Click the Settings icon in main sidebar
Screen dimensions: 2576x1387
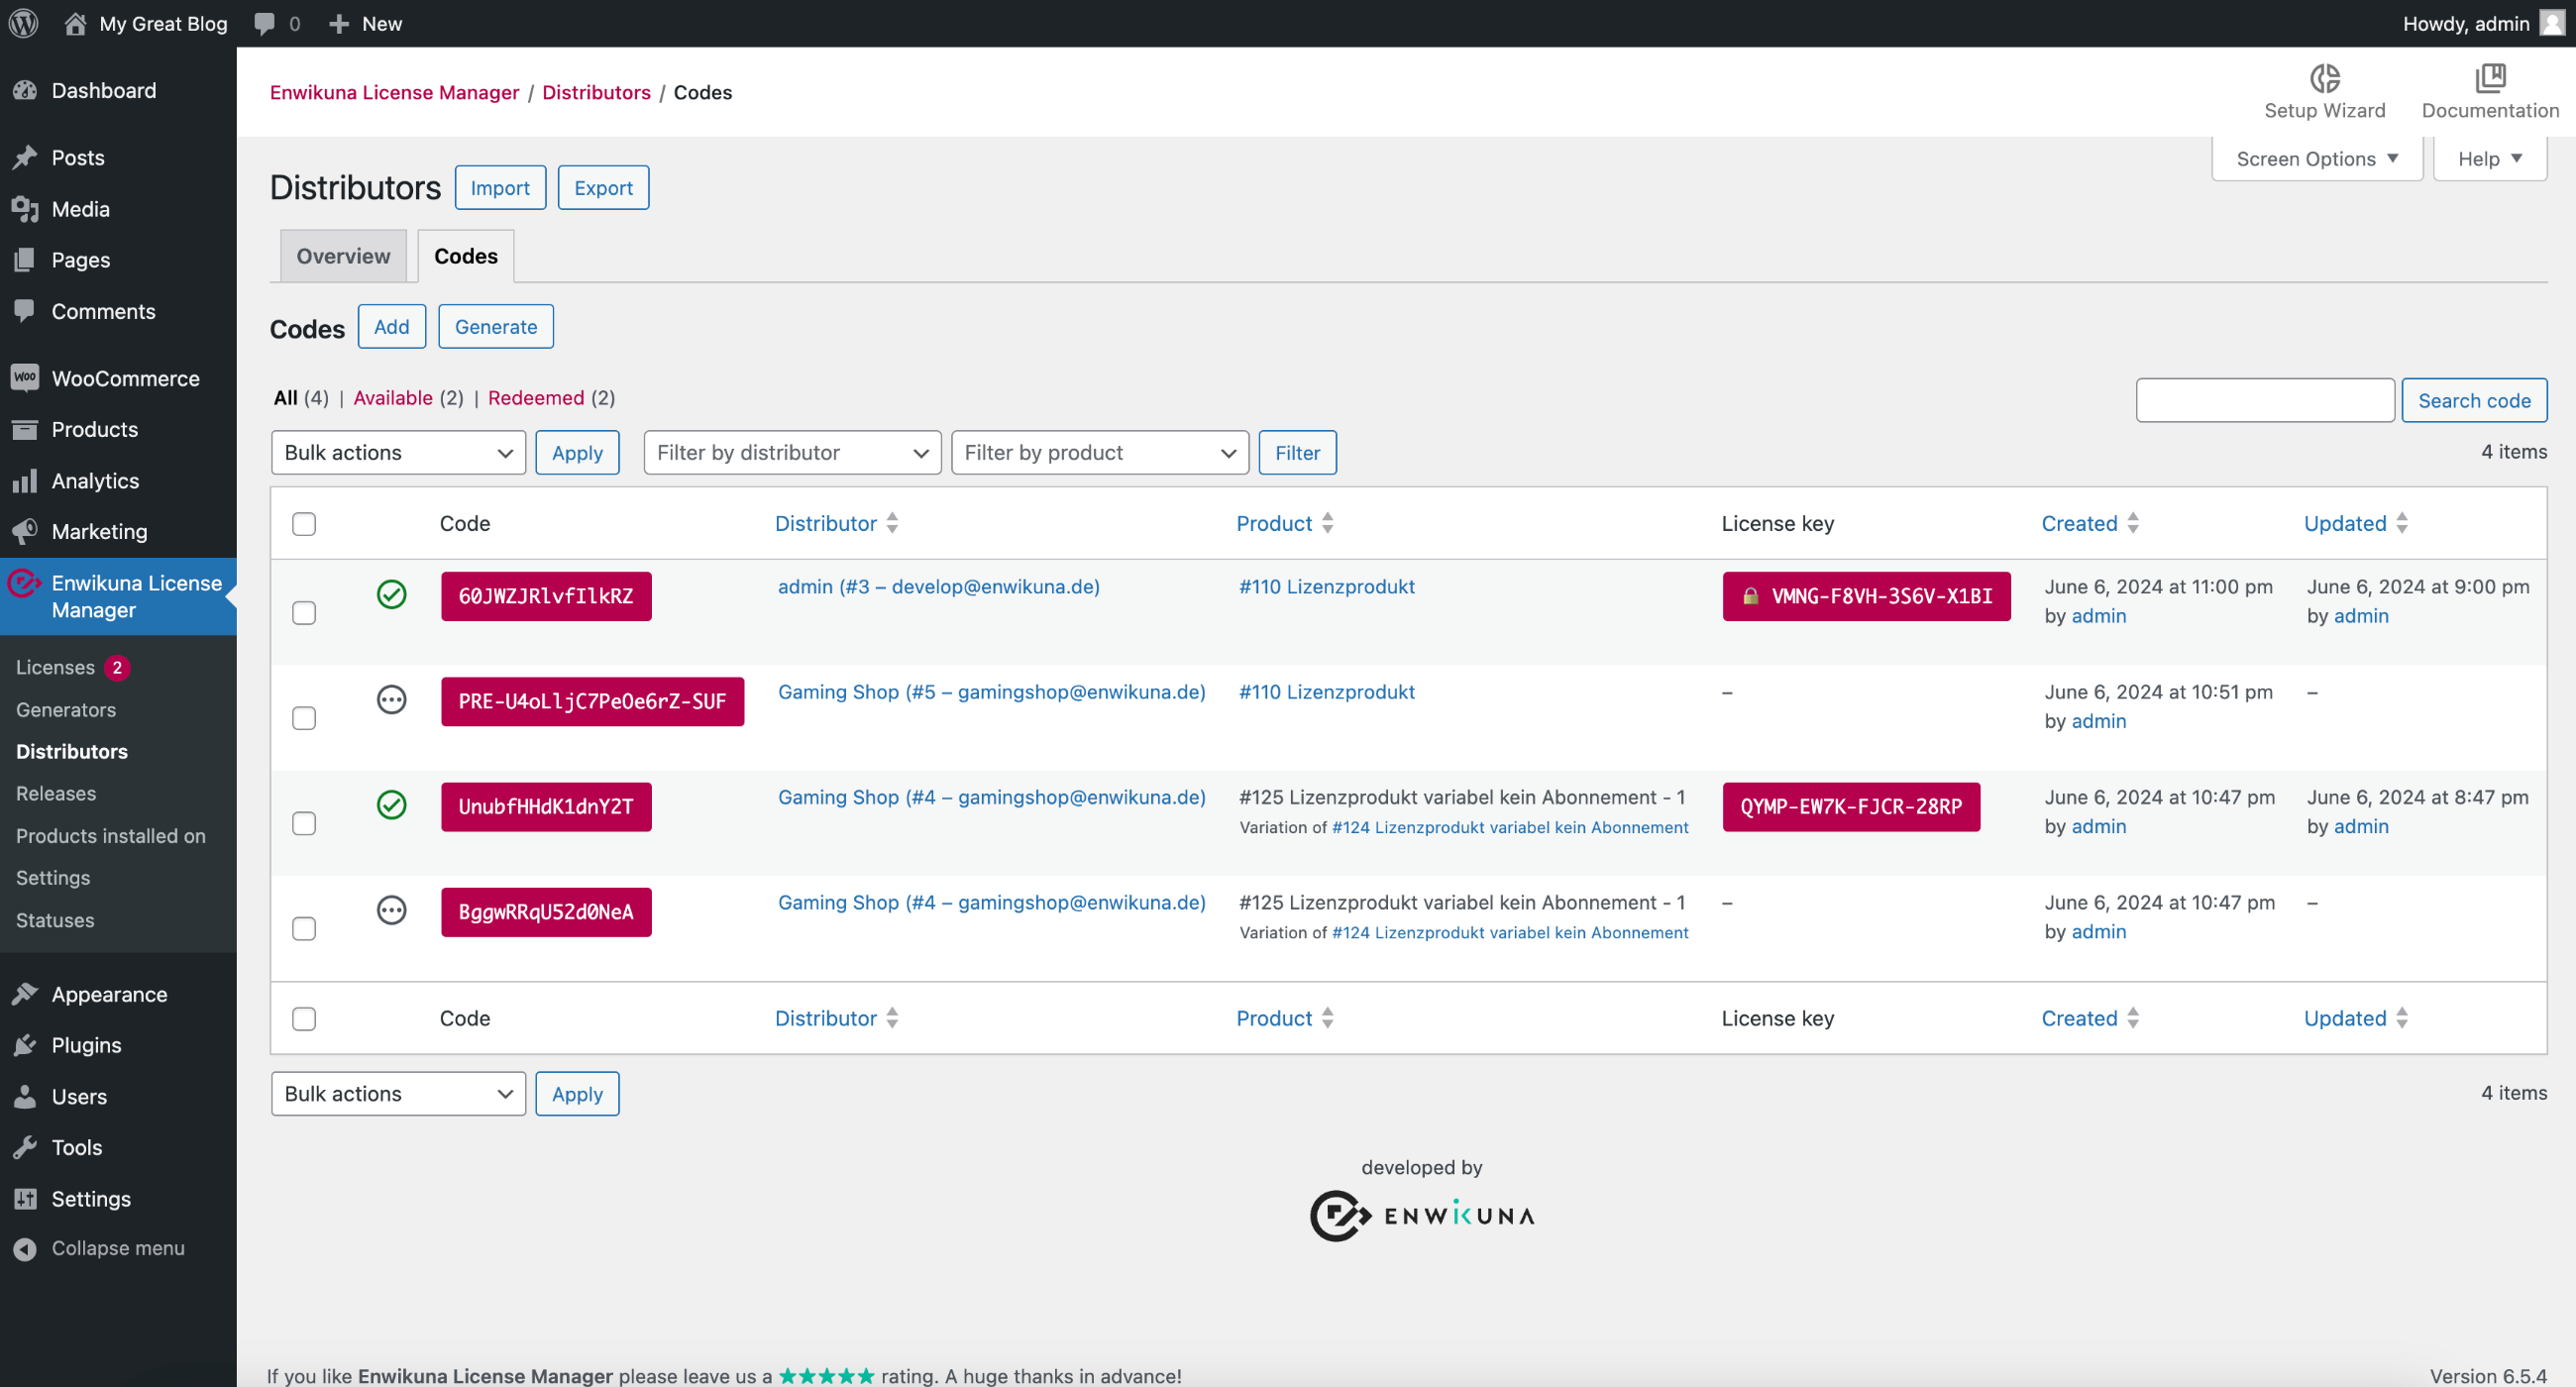25,1198
